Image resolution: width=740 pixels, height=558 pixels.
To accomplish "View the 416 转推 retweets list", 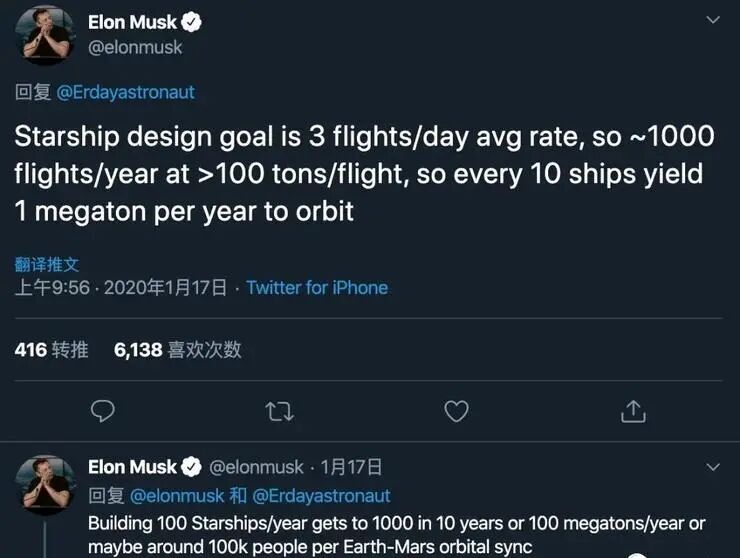I will [x=52, y=349].
